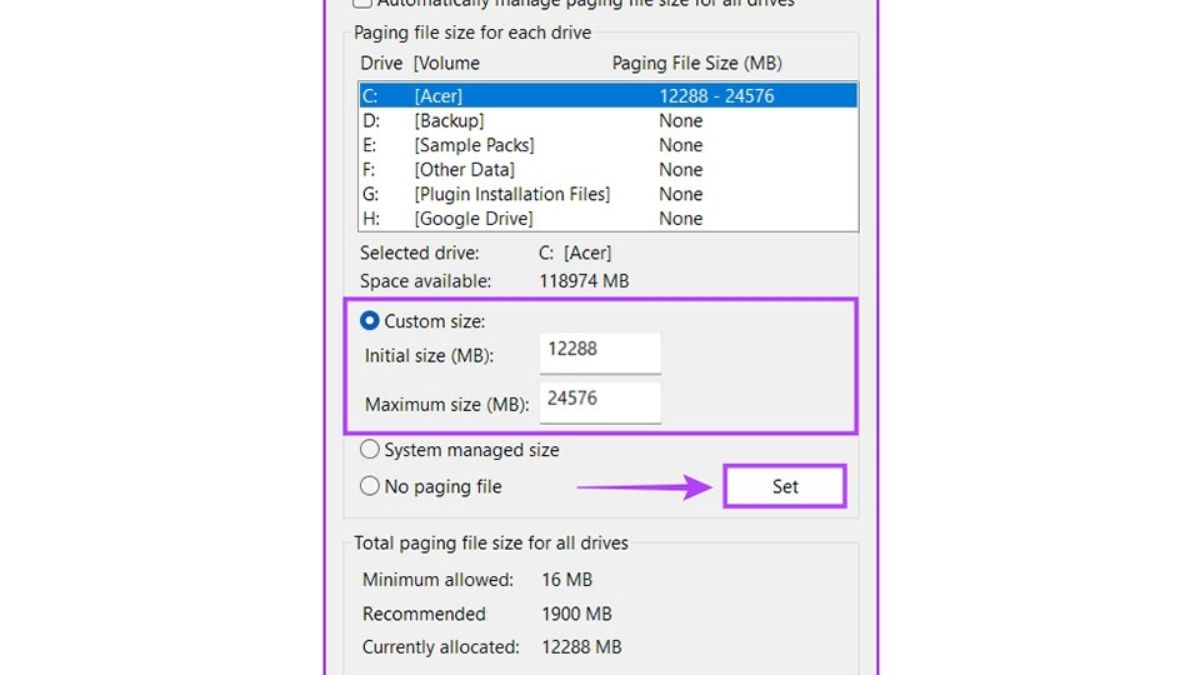Image resolution: width=1200 pixels, height=675 pixels.
Task: Enable the System managed size option
Action: [370, 450]
